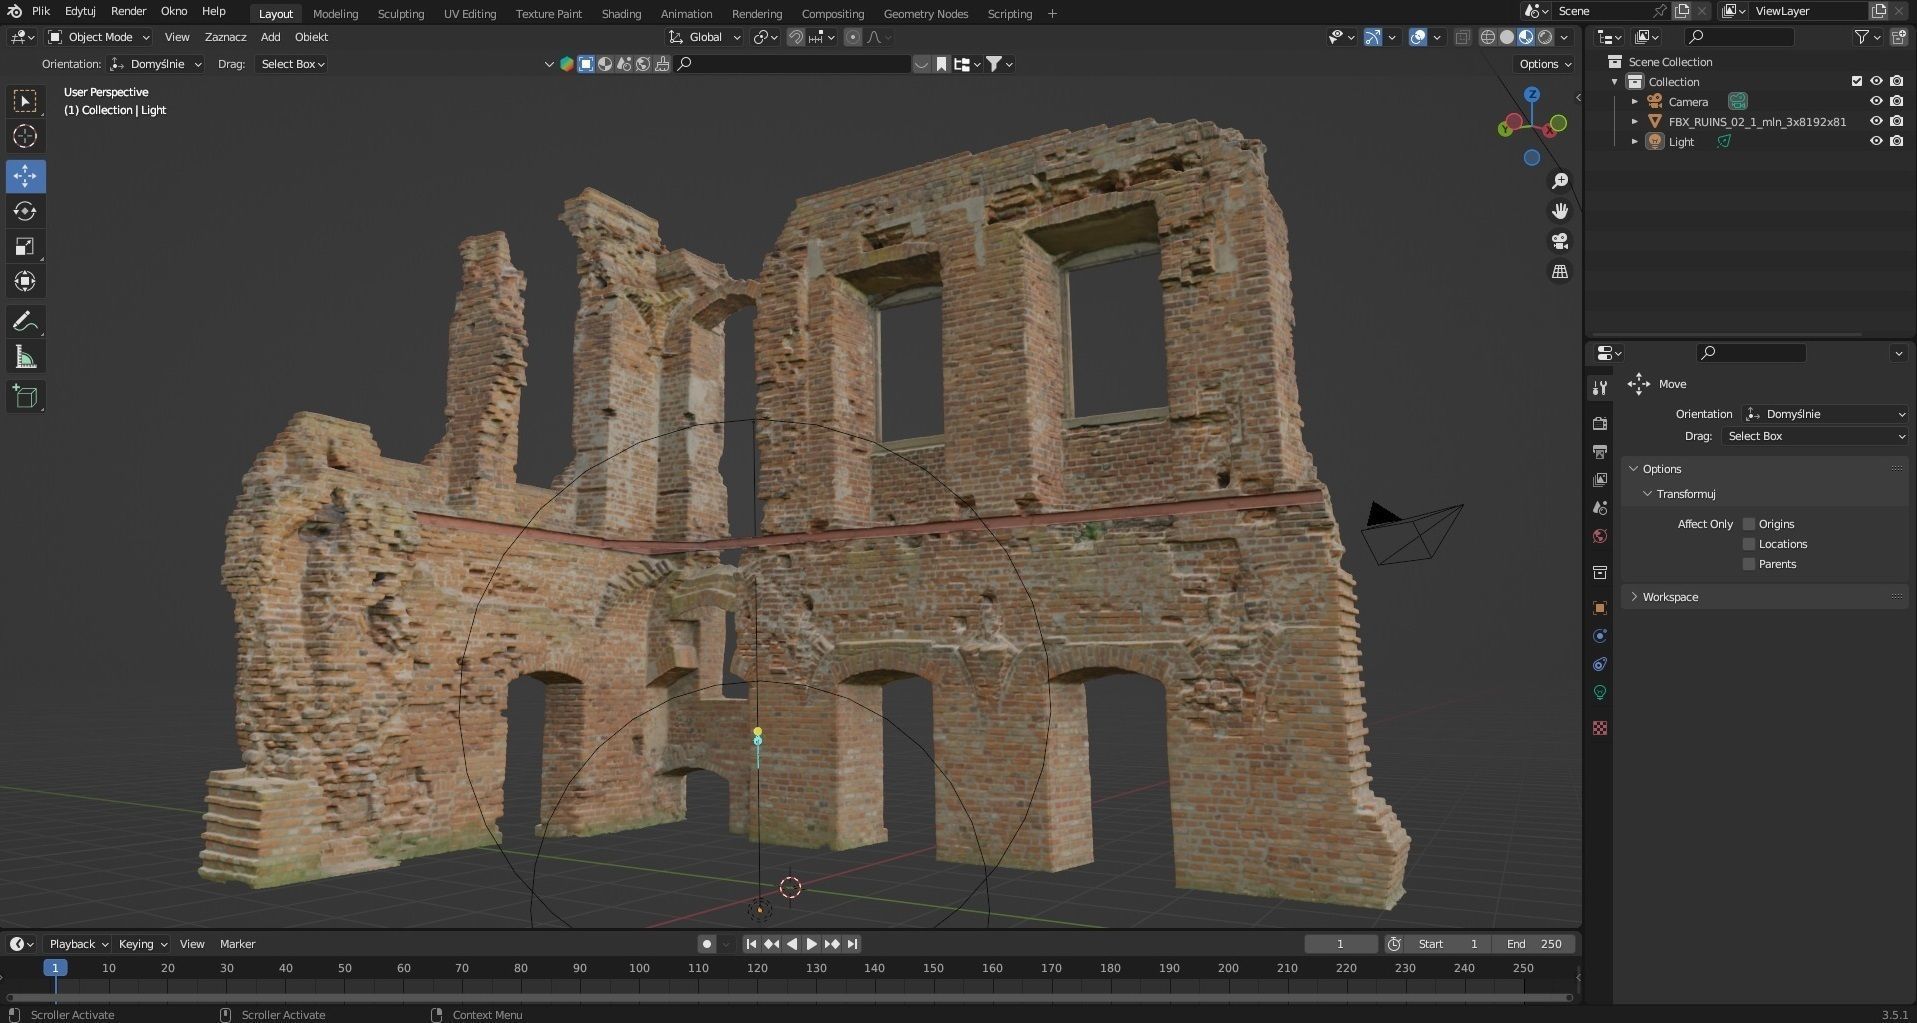Click the pan view hand icon

click(1559, 211)
